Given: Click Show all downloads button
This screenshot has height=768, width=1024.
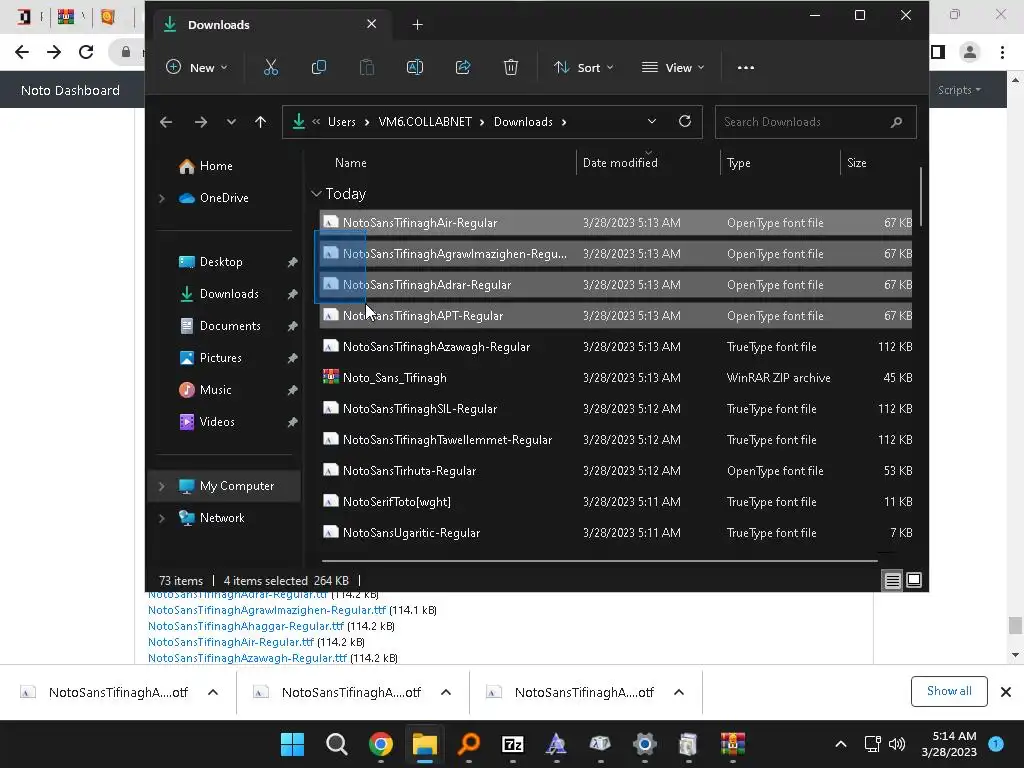Looking at the screenshot, I should [949, 691].
